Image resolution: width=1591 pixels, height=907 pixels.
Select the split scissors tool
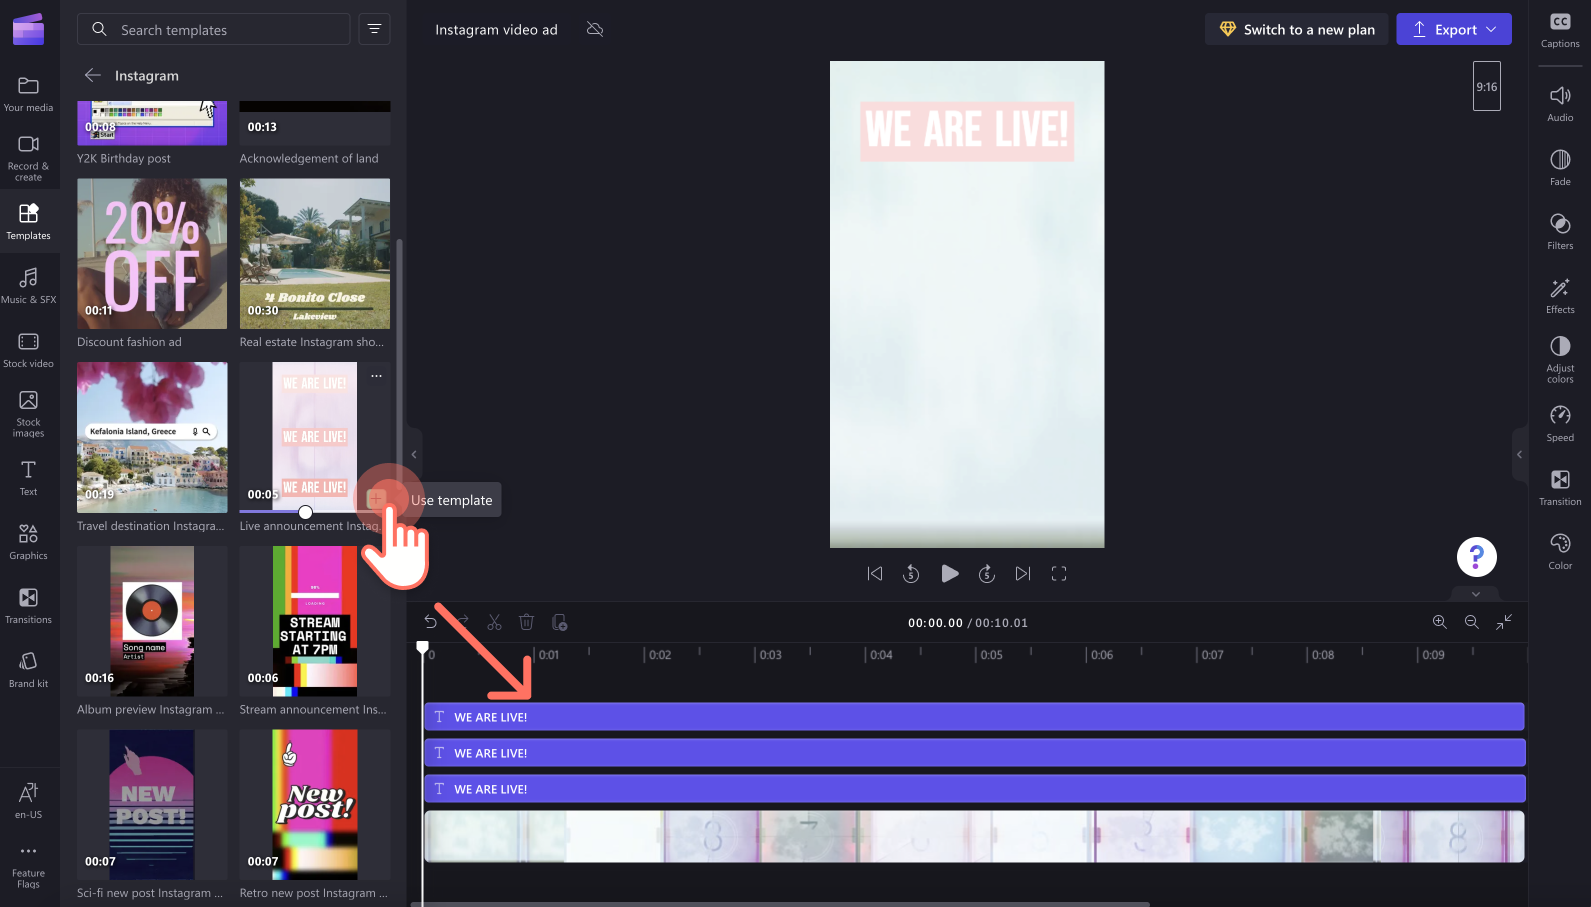point(494,622)
